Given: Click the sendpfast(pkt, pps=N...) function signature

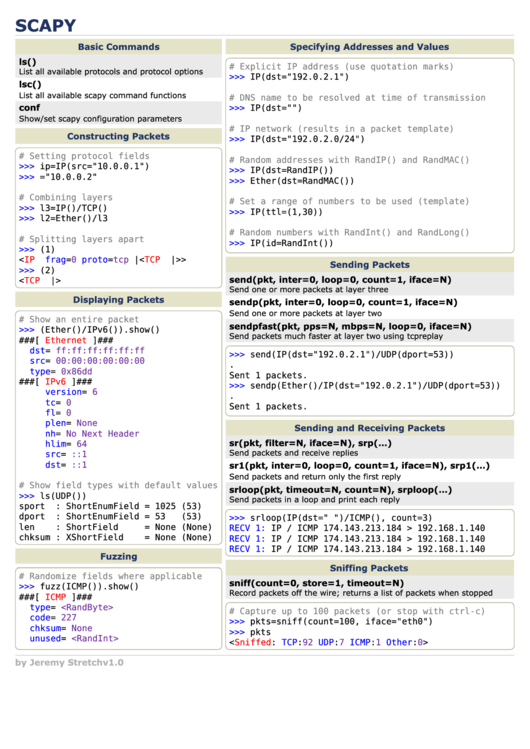Looking at the screenshot, I should (x=350, y=326).
